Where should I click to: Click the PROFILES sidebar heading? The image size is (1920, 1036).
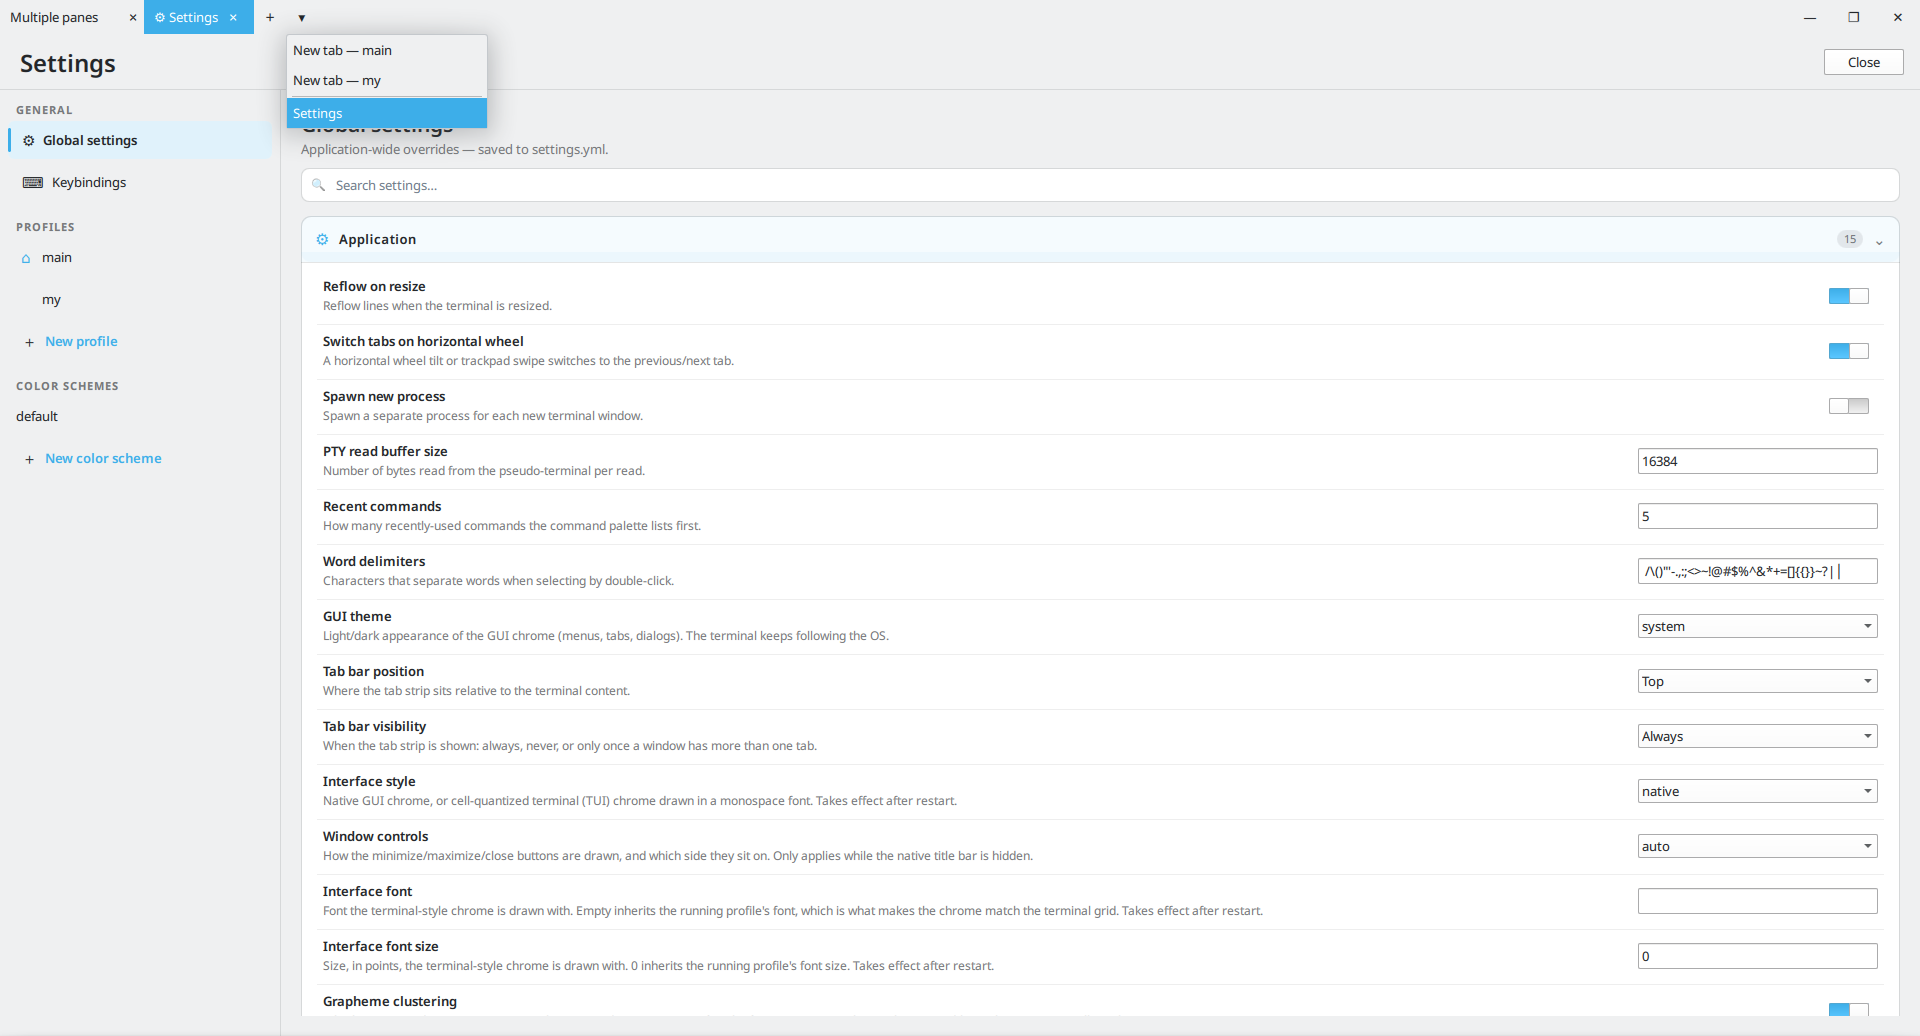45,227
